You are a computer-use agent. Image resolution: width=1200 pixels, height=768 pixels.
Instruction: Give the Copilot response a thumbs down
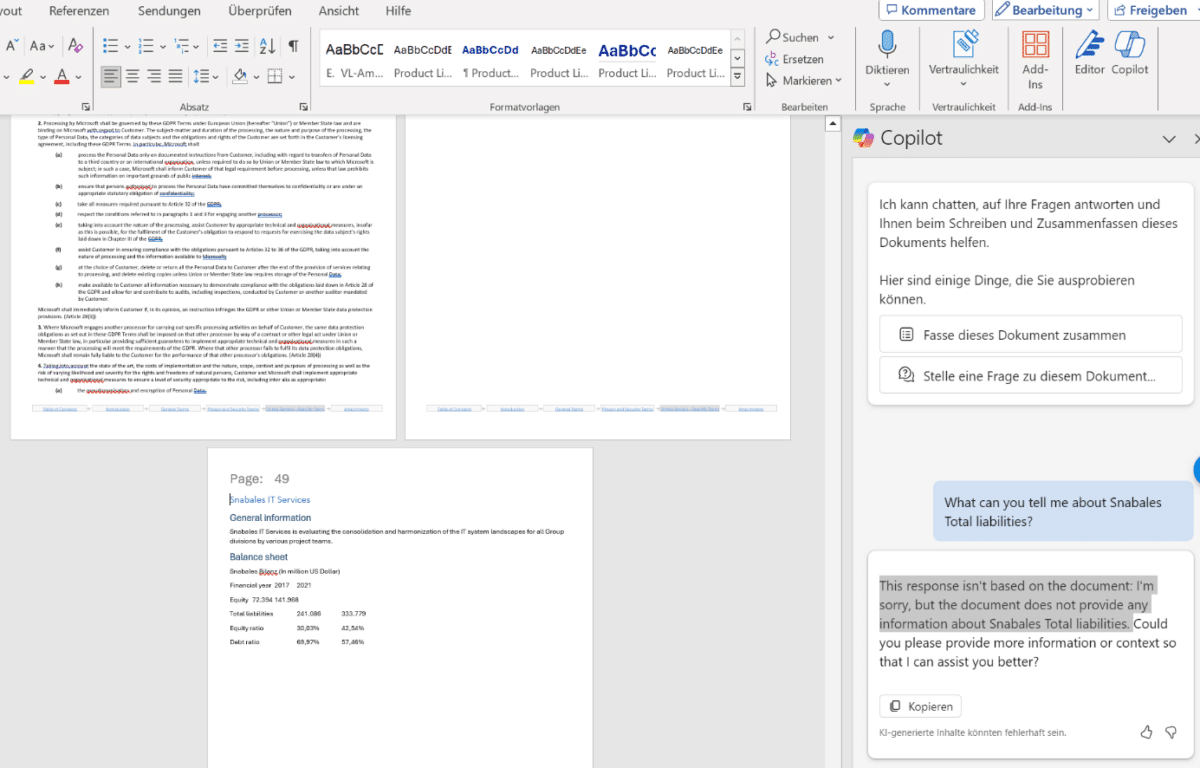click(1171, 732)
